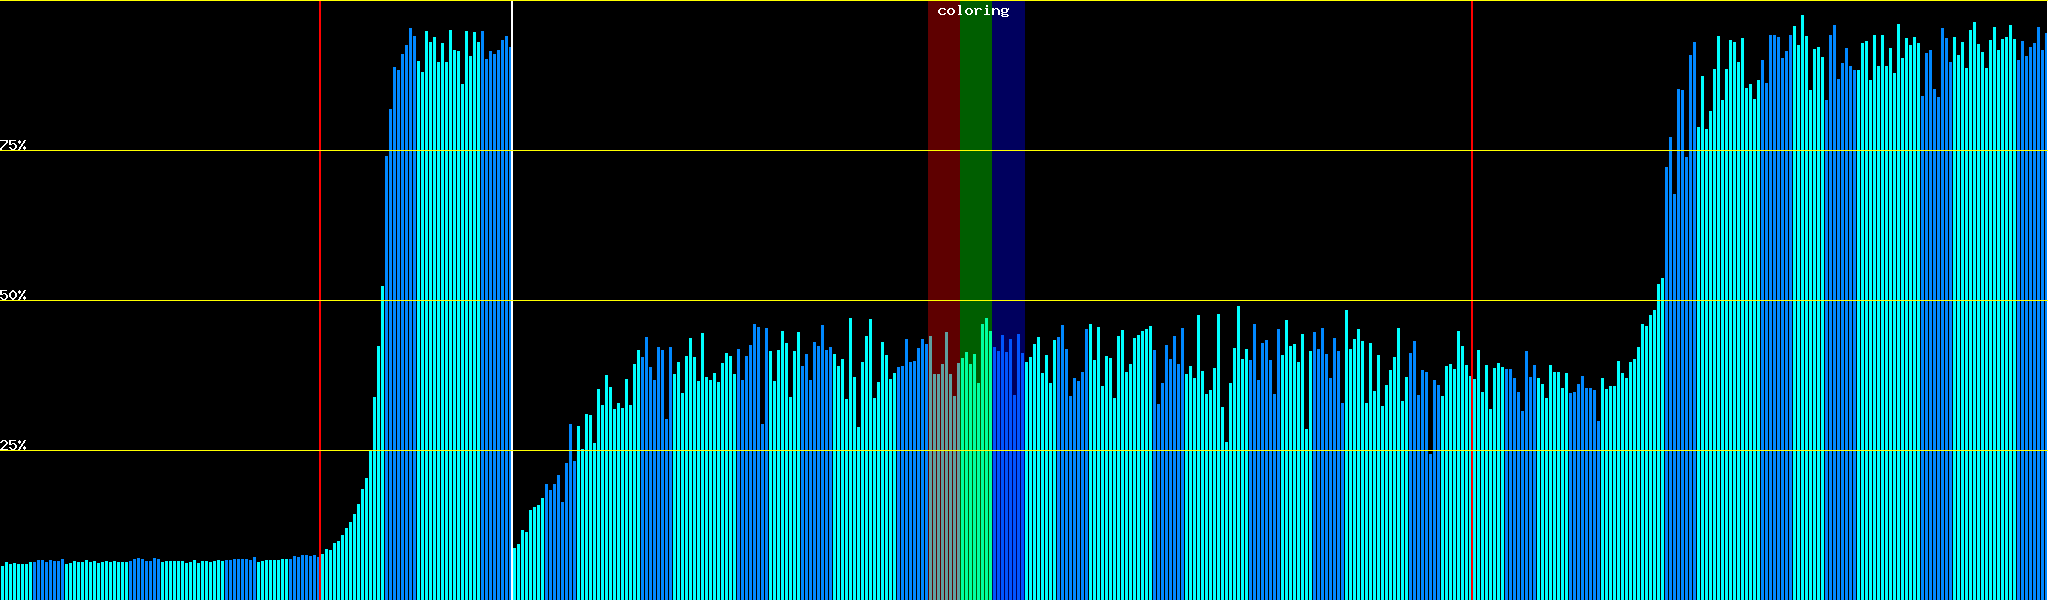Click the low flat bars at far left
The image size is (2048, 600).
(x=150, y=580)
